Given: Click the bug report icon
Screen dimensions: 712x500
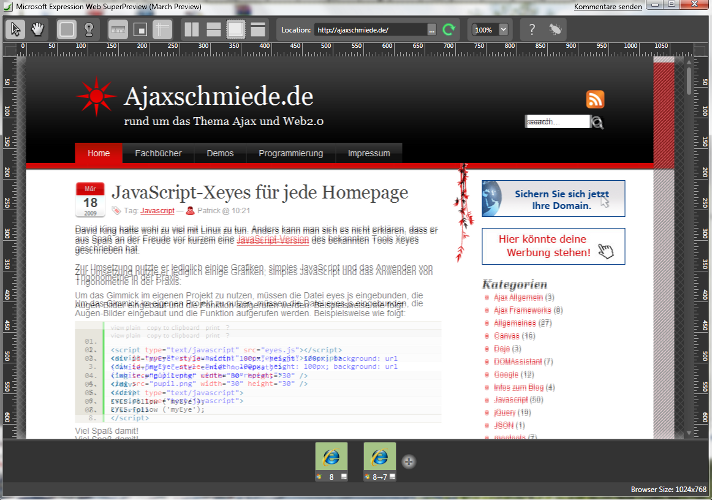Looking at the screenshot, I should point(555,30).
